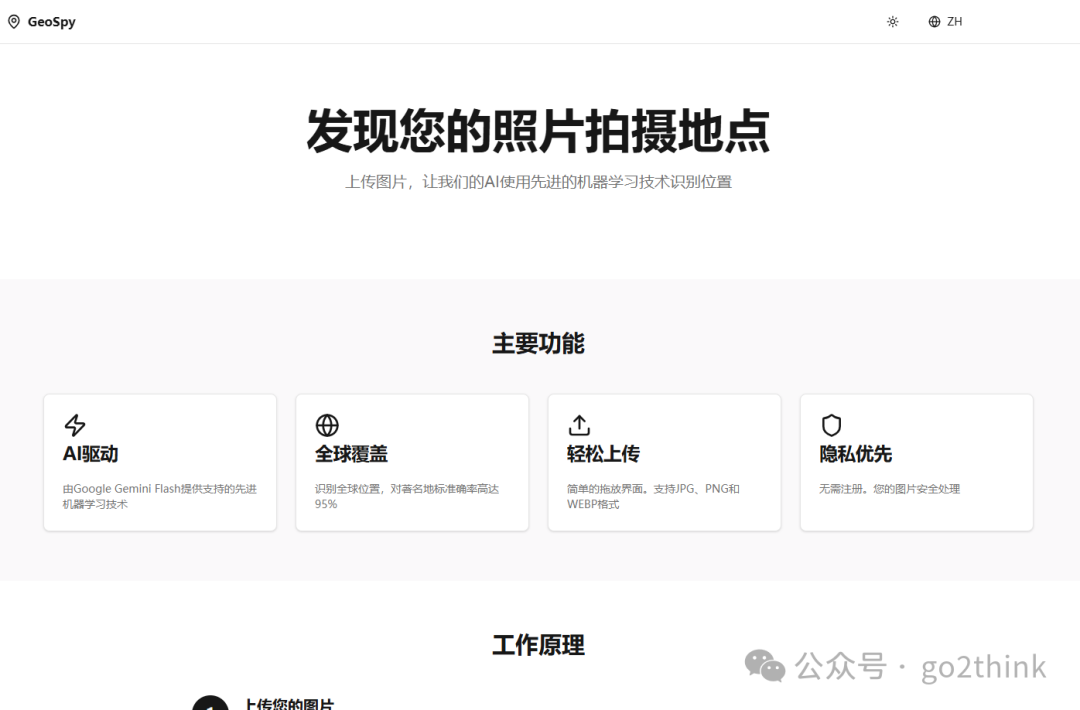Click the globe language icon in the header
1080x710 pixels.
[x=934, y=22]
